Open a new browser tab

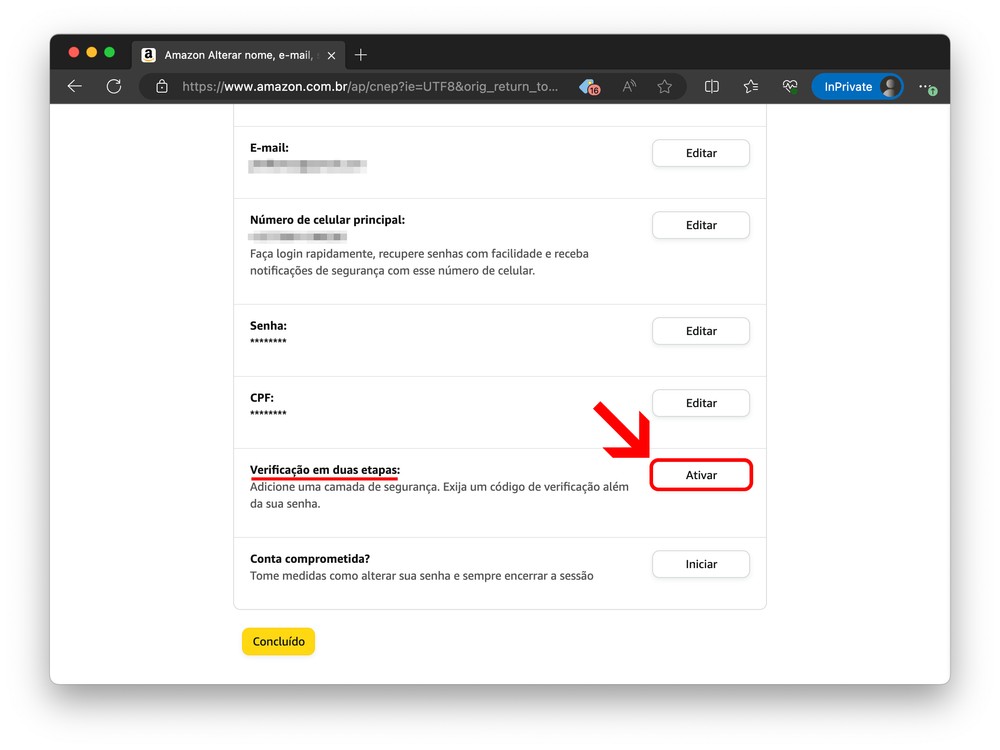point(361,55)
